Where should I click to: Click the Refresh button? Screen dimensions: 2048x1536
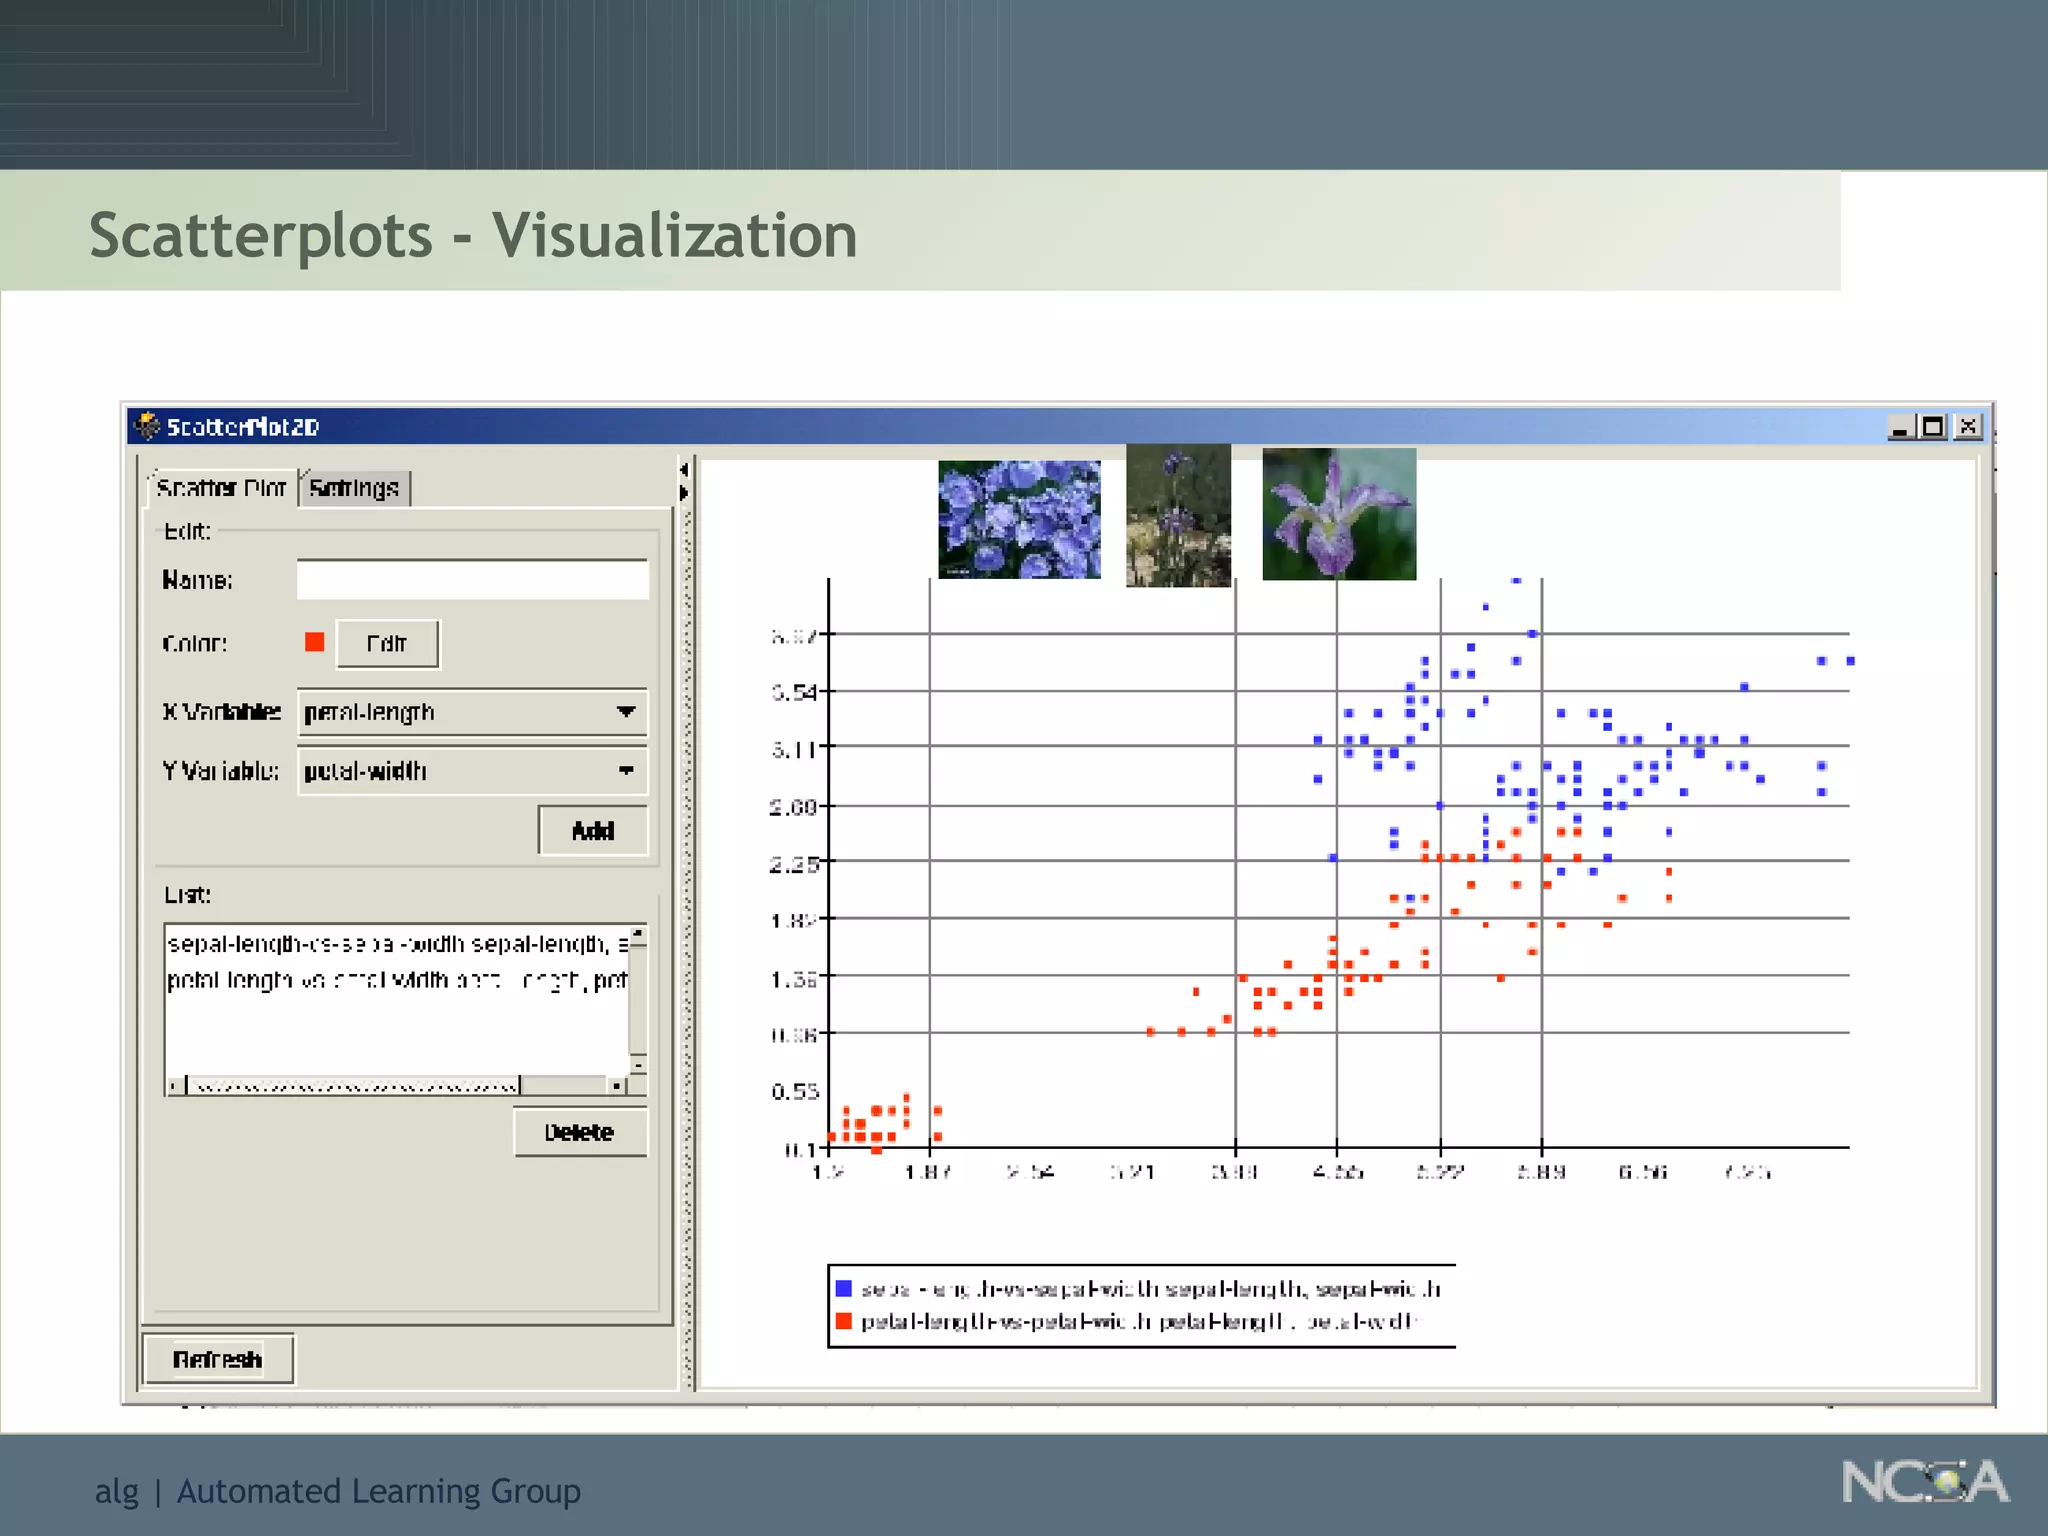pos(217,1359)
